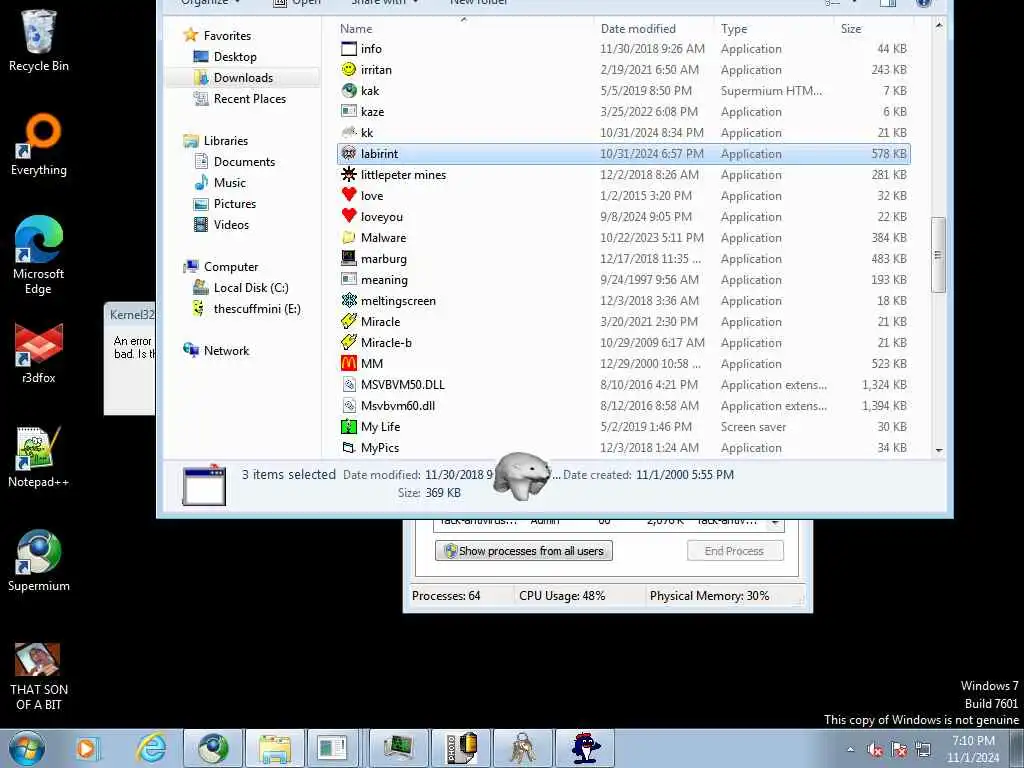Viewport: 1024px width, 768px height.
Task: Open the Videos library
Action: tap(231, 224)
